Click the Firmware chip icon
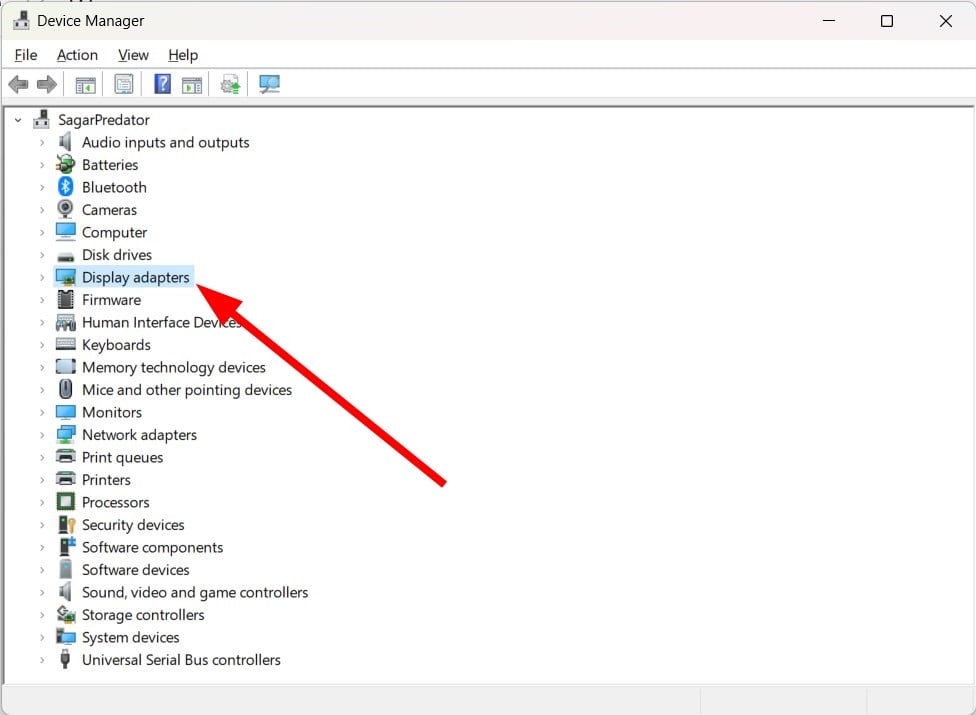This screenshot has width=976, height=715. pos(65,299)
